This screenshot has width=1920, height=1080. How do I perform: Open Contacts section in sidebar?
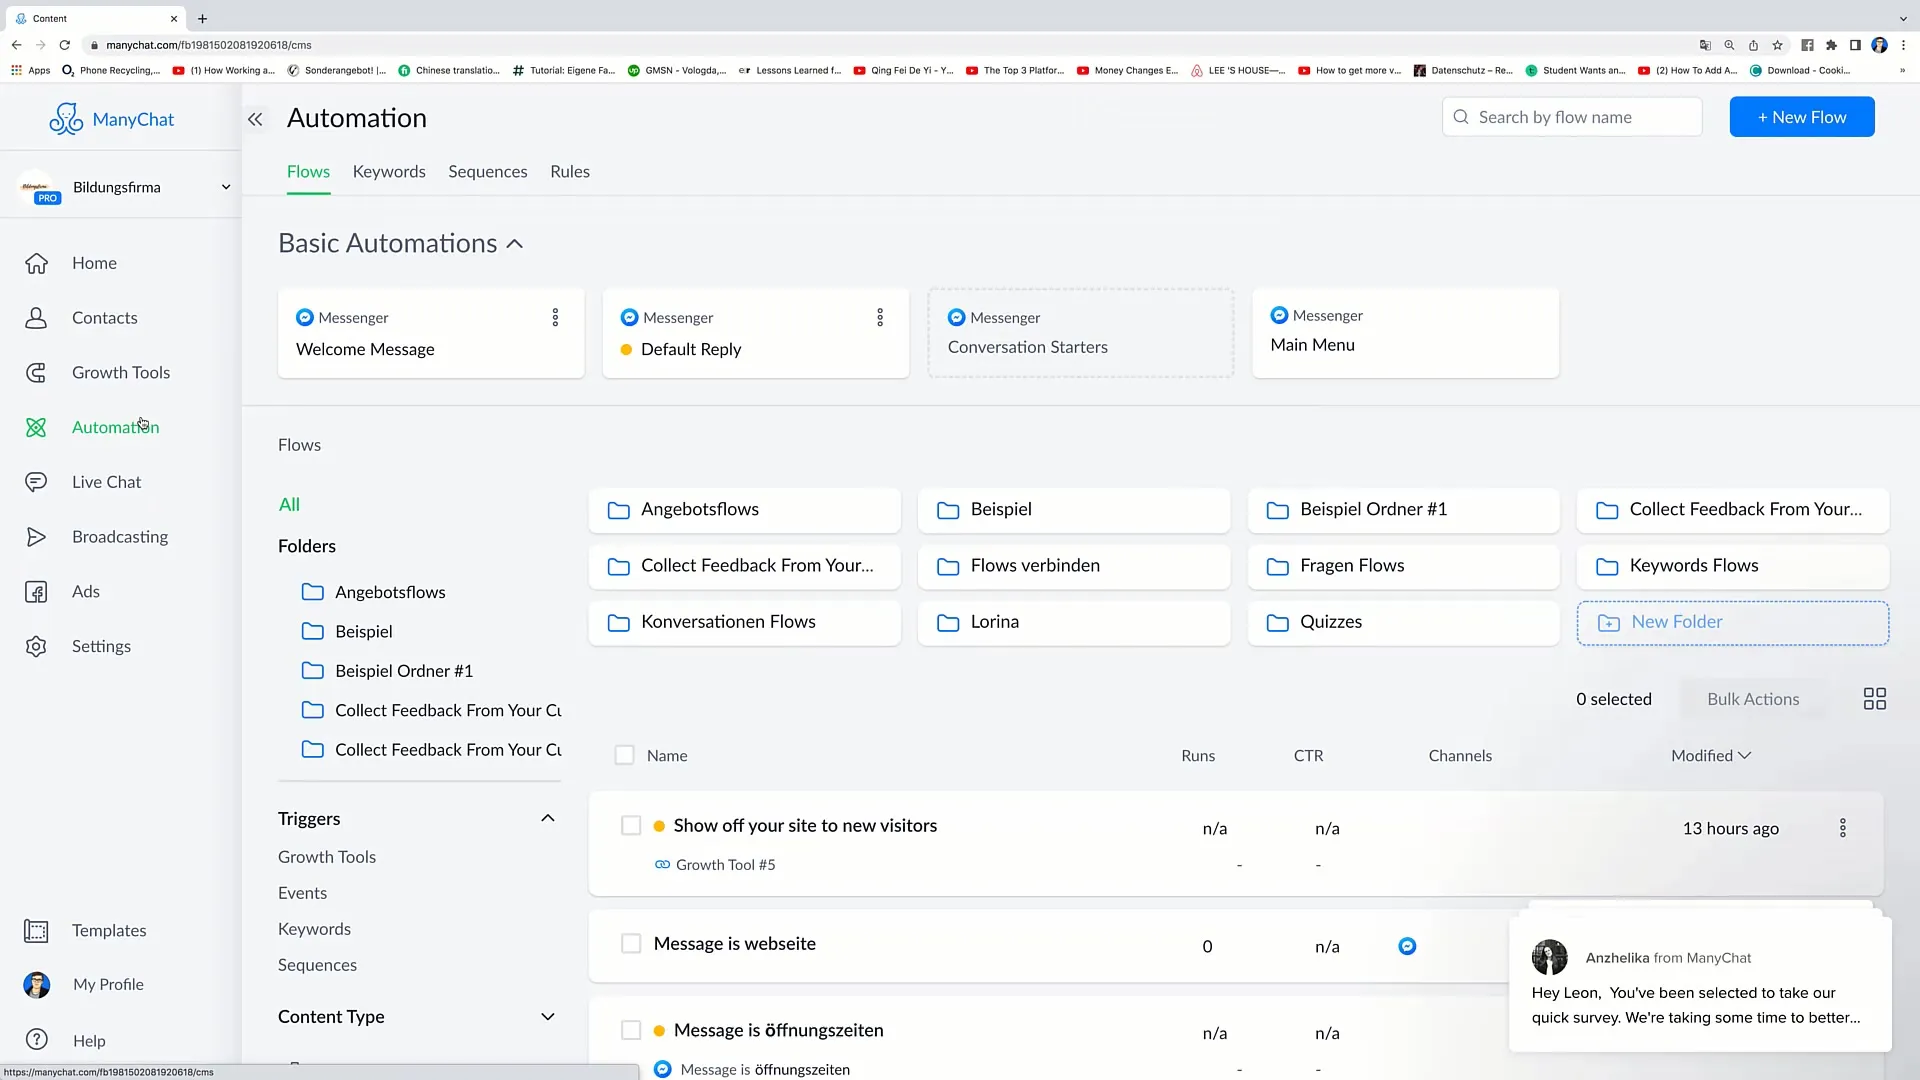point(104,316)
